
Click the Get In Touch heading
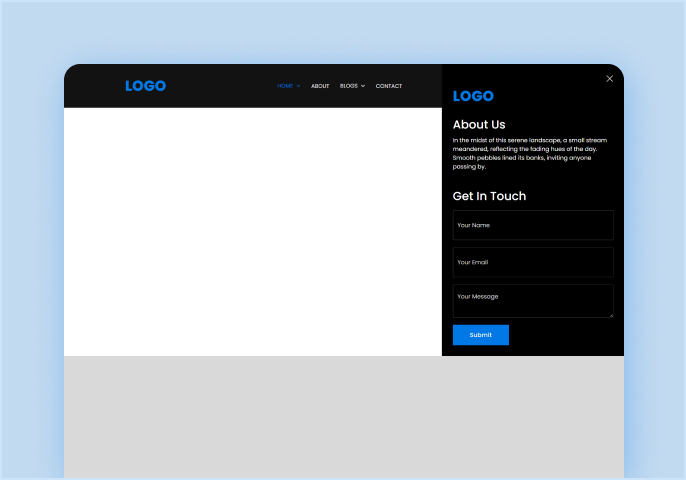(489, 196)
